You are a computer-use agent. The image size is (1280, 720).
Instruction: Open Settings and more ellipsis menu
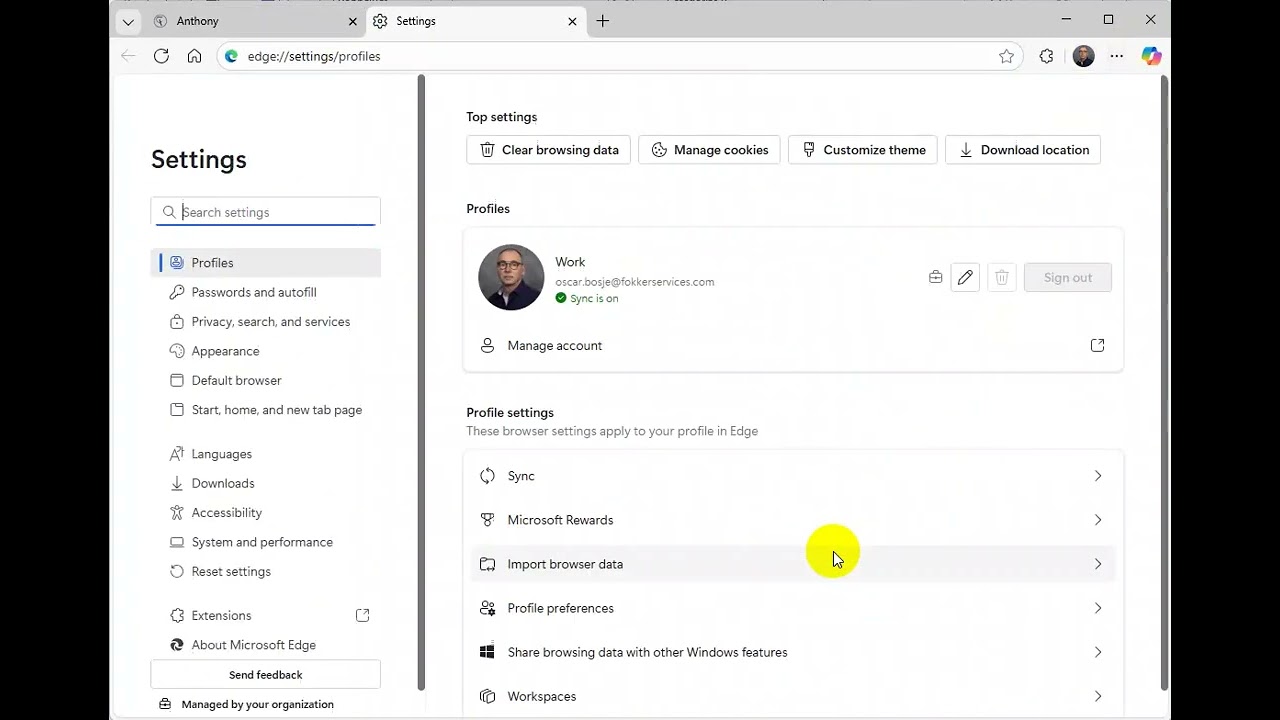point(1117,56)
